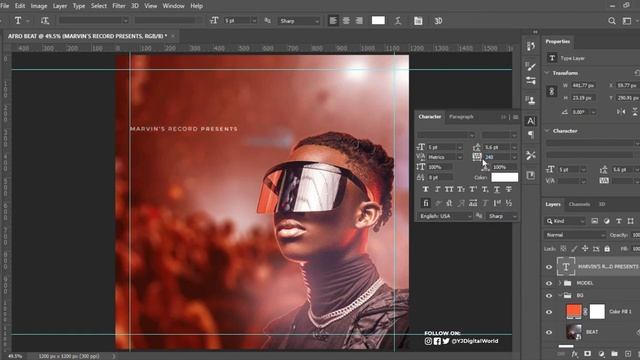This screenshot has height=360, width=640.
Task: Toggle Faux Bold in Character panel
Action: click(x=426, y=189)
